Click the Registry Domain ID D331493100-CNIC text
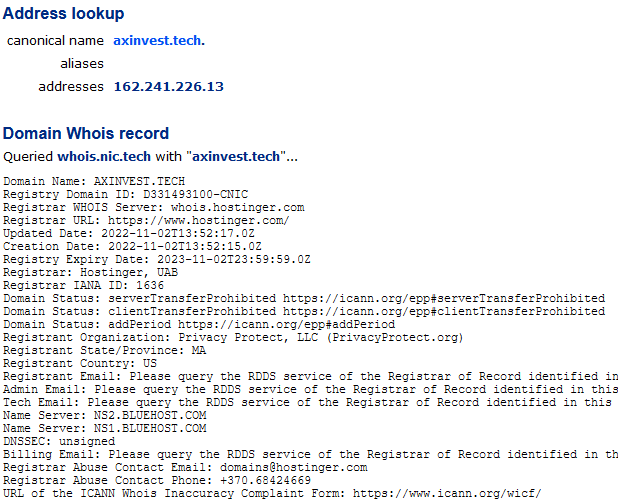This screenshot has width=618, height=501. pyautogui.click(x=195, y=194)
